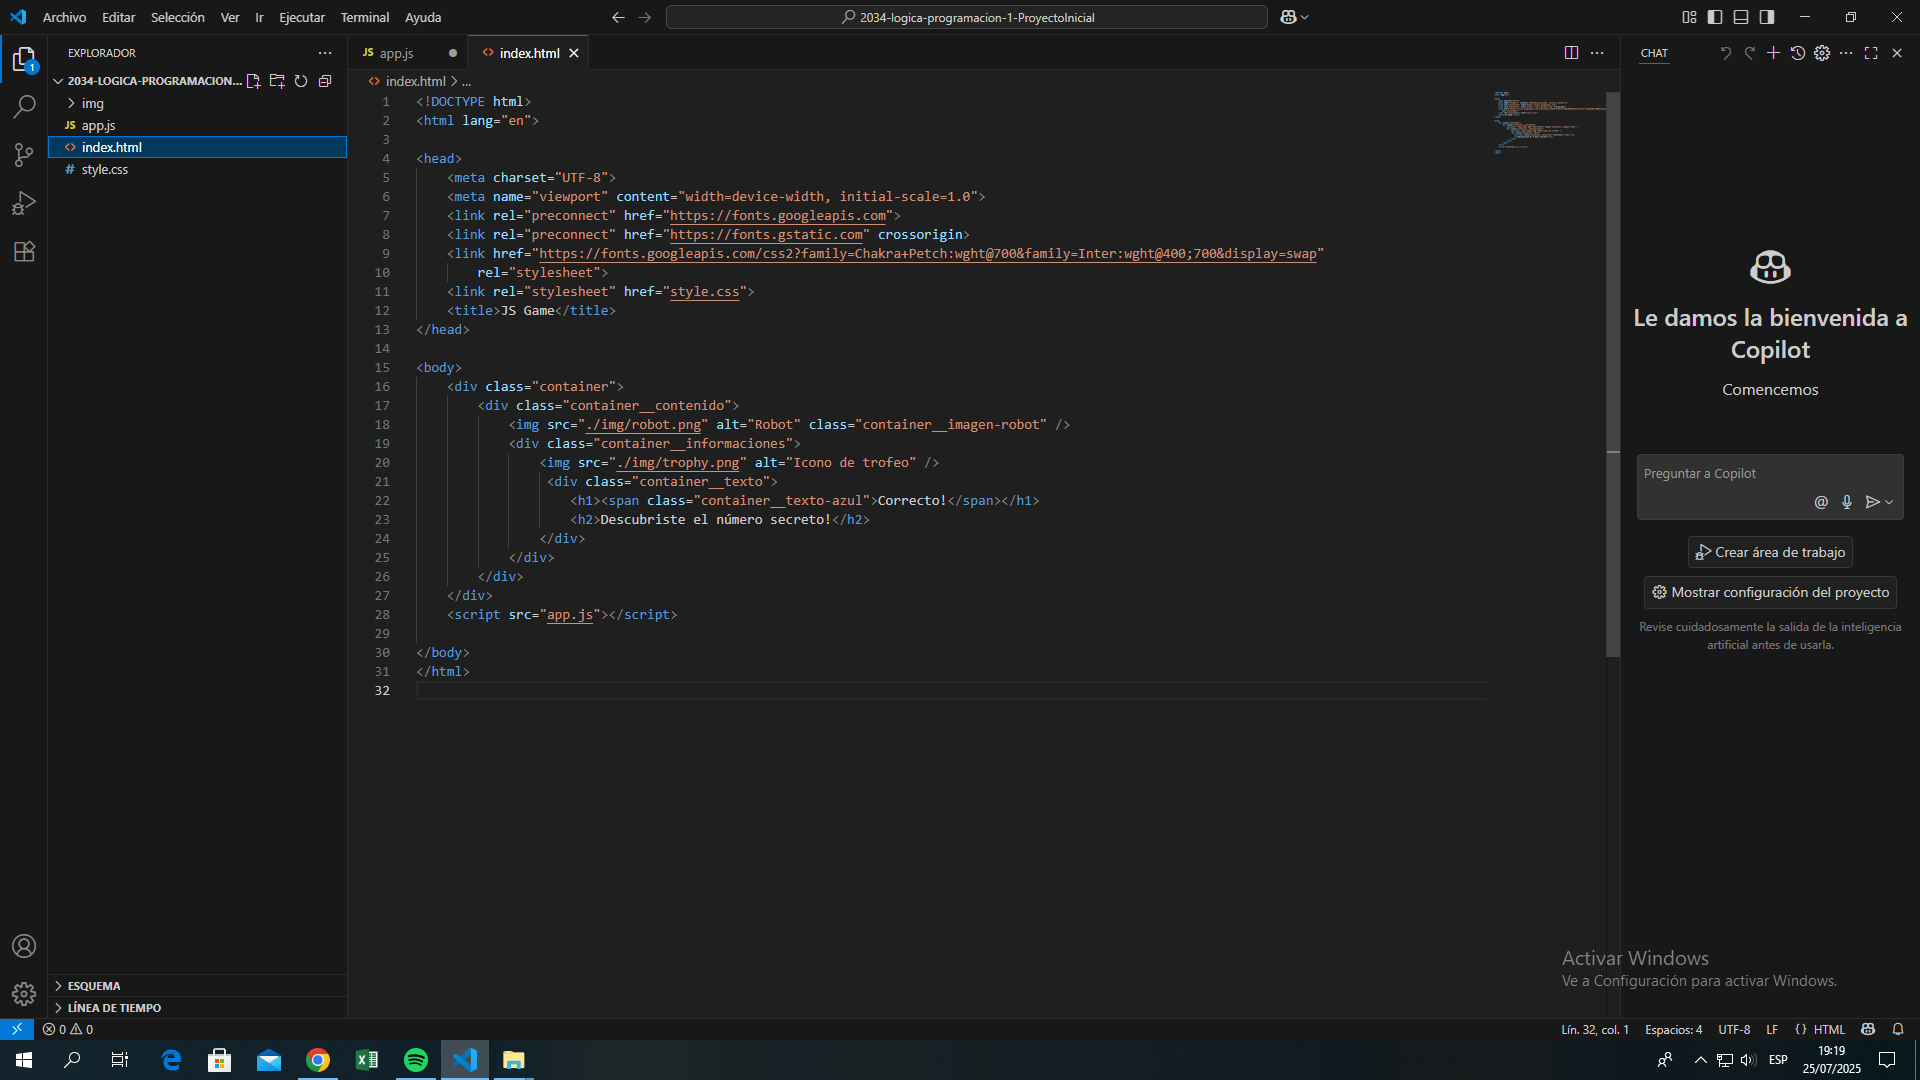The width and height of the screenshot is (1920, 1080).
Task: Open the Search view in activity bar
Action: [24, 106]
